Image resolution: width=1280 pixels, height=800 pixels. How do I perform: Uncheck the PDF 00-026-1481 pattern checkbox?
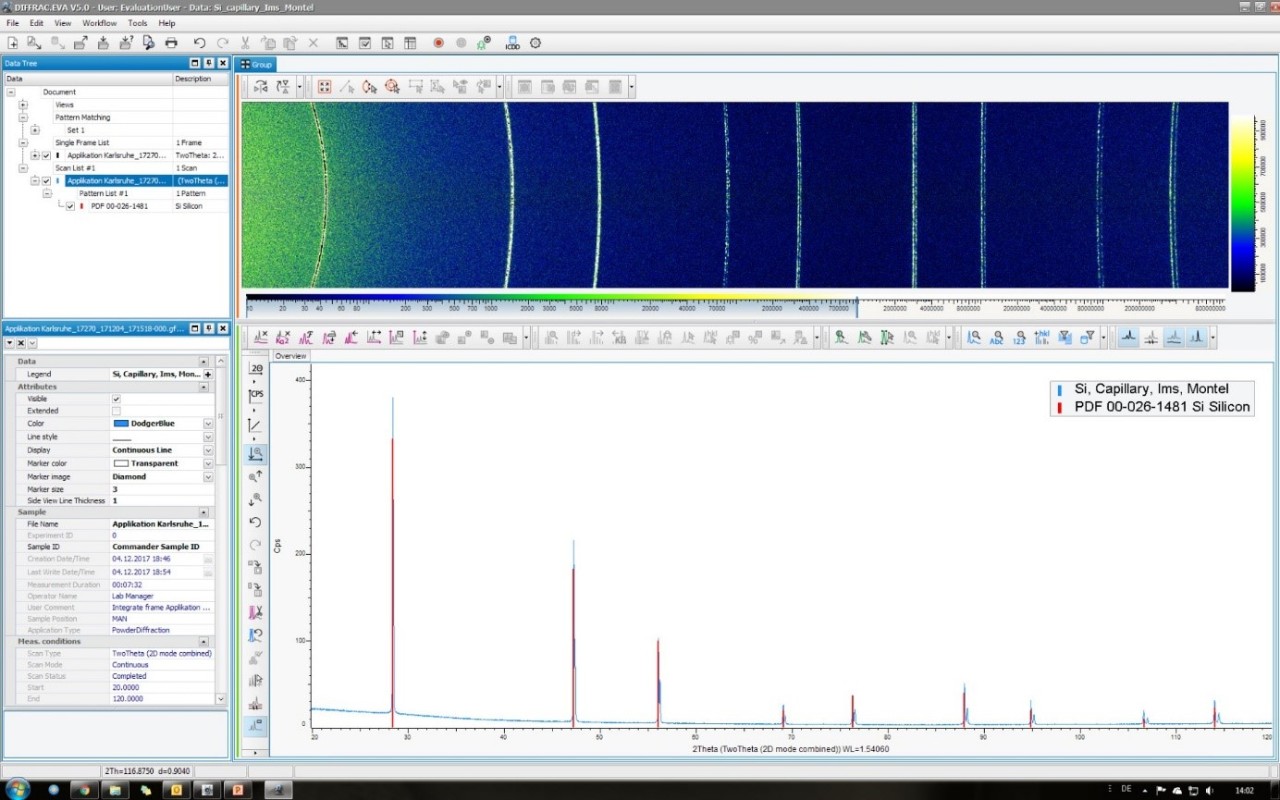click(x=70, y=206)
